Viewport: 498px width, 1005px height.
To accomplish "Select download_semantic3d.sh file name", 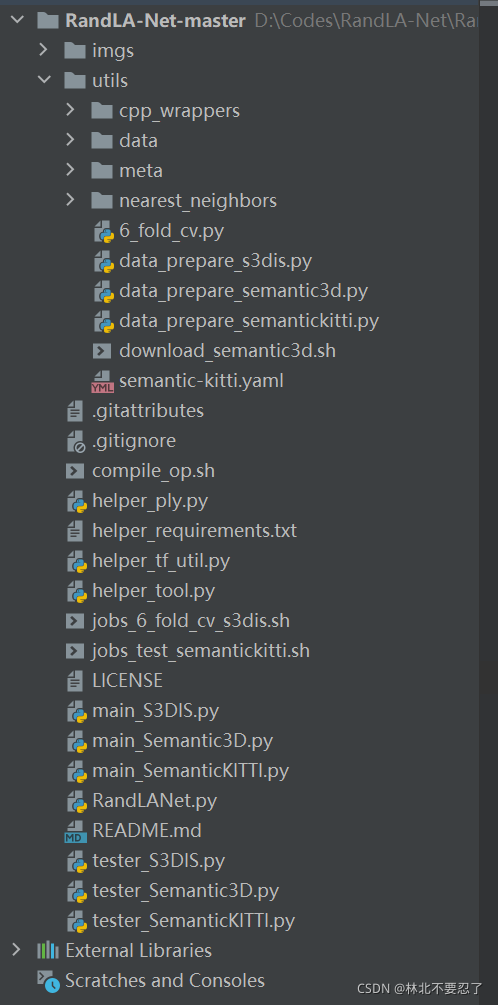I will pyautogui.click(x=228, y=351).
